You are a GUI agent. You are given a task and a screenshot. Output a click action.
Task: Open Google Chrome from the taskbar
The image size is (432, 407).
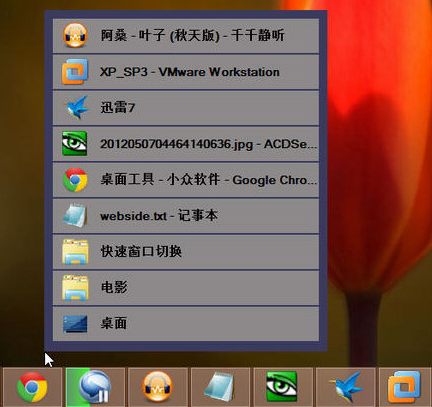coord(32,387)
